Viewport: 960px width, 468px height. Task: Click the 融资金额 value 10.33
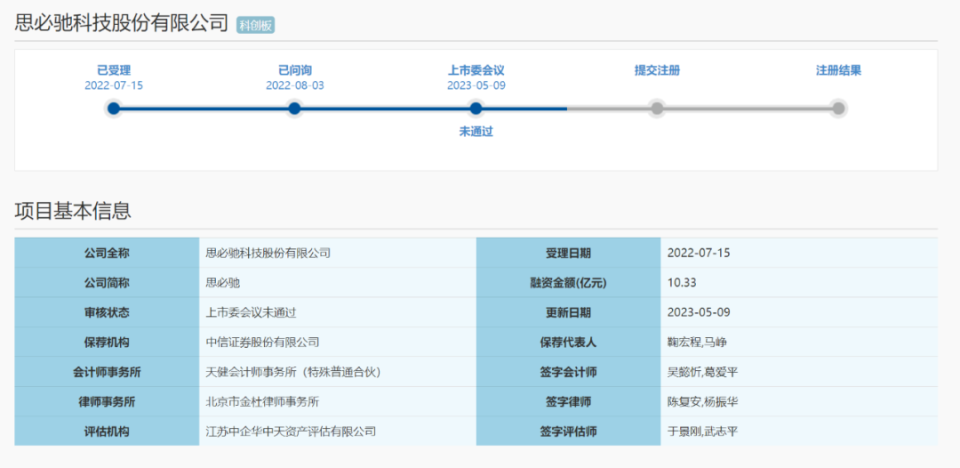point(682,283)
